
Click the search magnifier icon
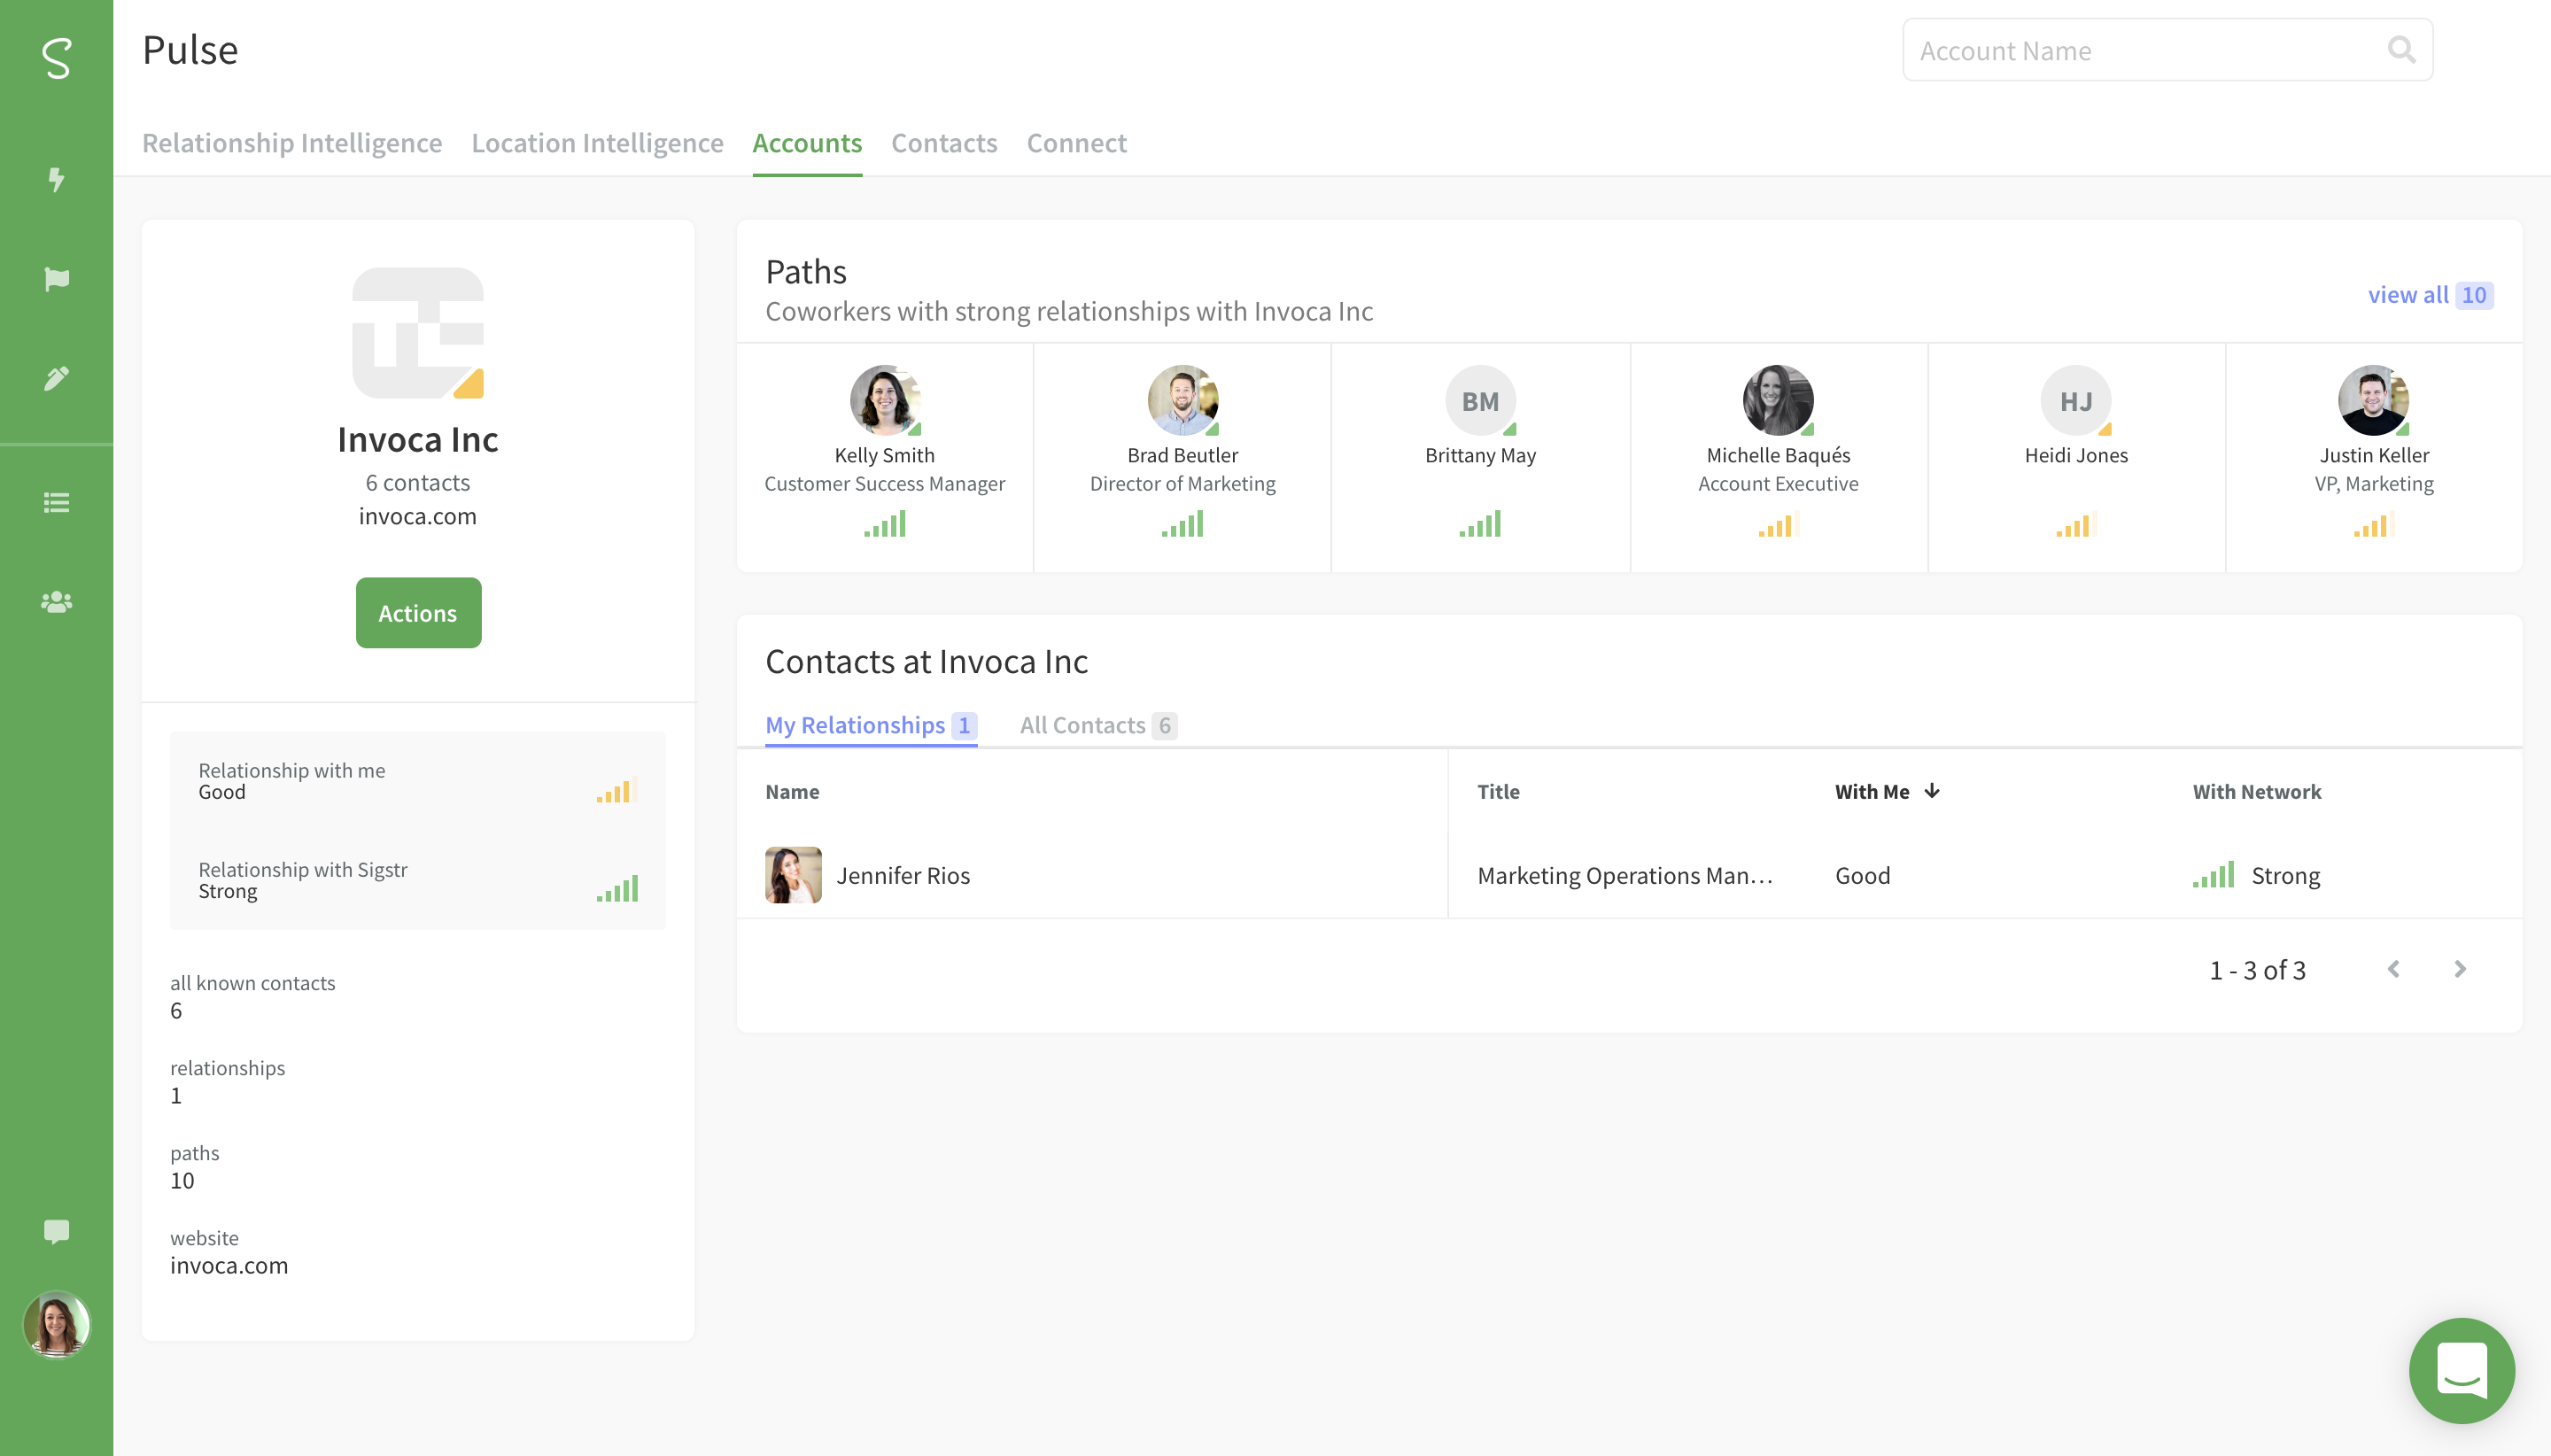[x=2401, y=49]
